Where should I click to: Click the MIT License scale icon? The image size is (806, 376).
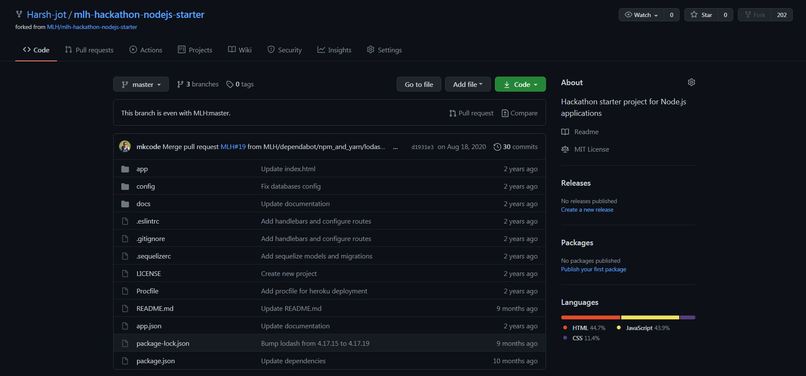[x=565, y=150]
